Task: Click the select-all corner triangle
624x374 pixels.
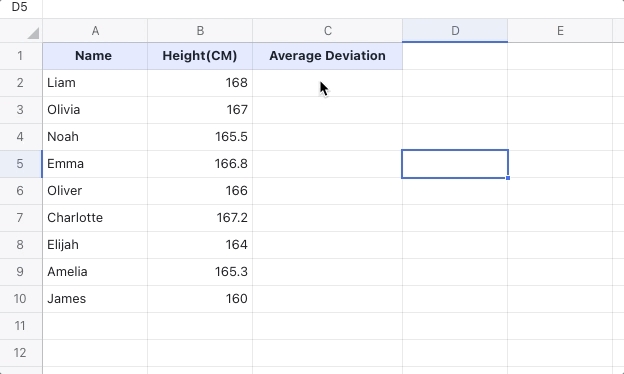Action: [33, 33]
